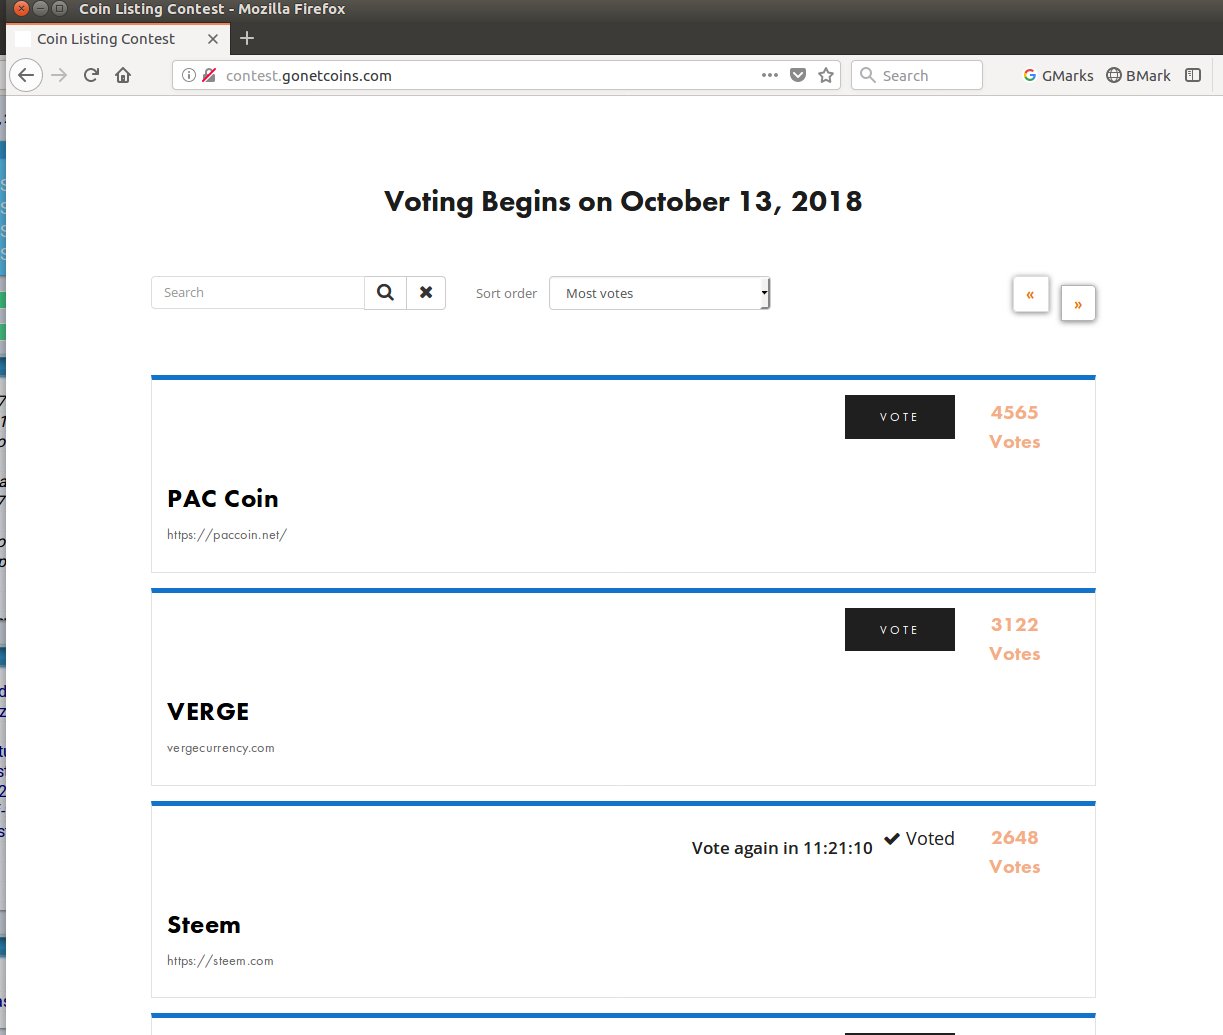The width and height of the screenshot is (1223, 1035).
Task: Clear the contest search with X icon
Action: coord(426,293)
